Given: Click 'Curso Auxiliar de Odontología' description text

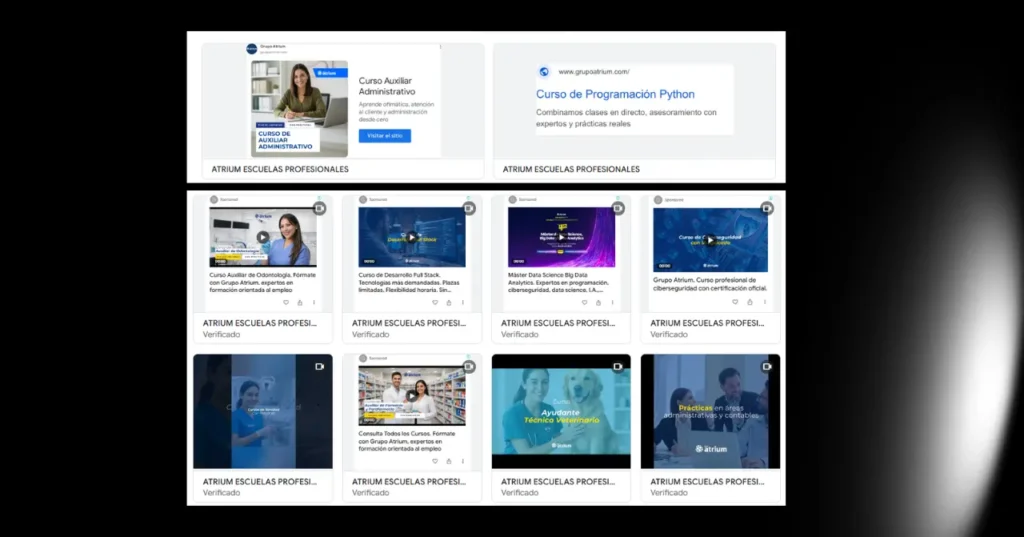Looking at the screenshot, I should (x=263, y=282).
